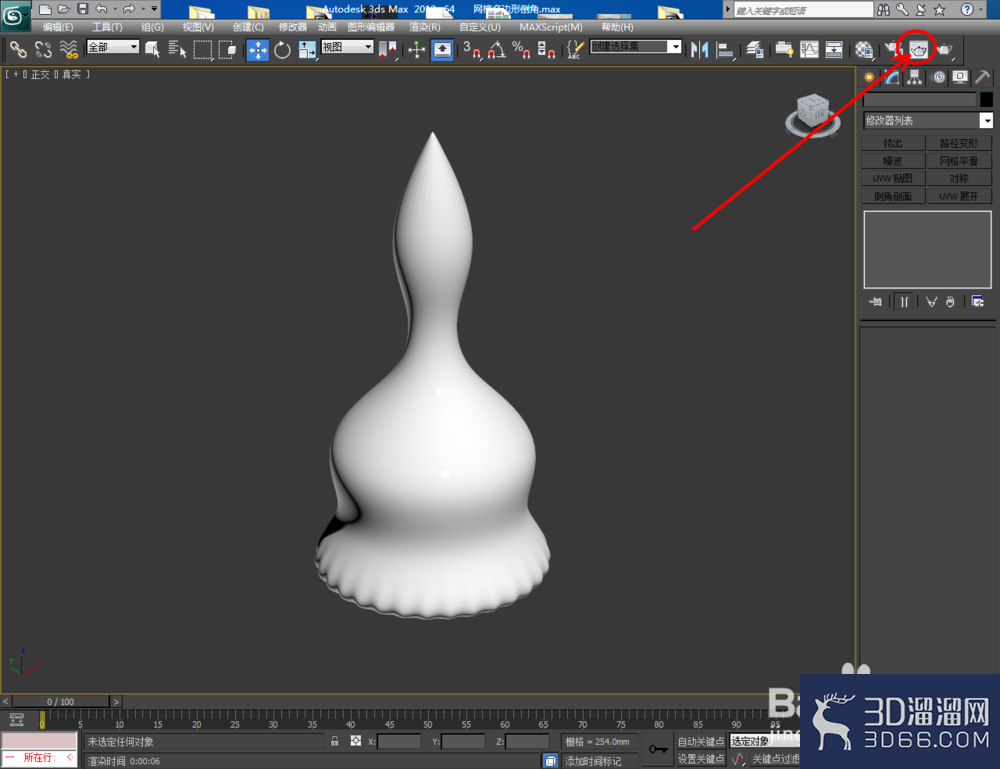
Task: Click the object color swatch beside name field
Action: (x=986, y=99)
